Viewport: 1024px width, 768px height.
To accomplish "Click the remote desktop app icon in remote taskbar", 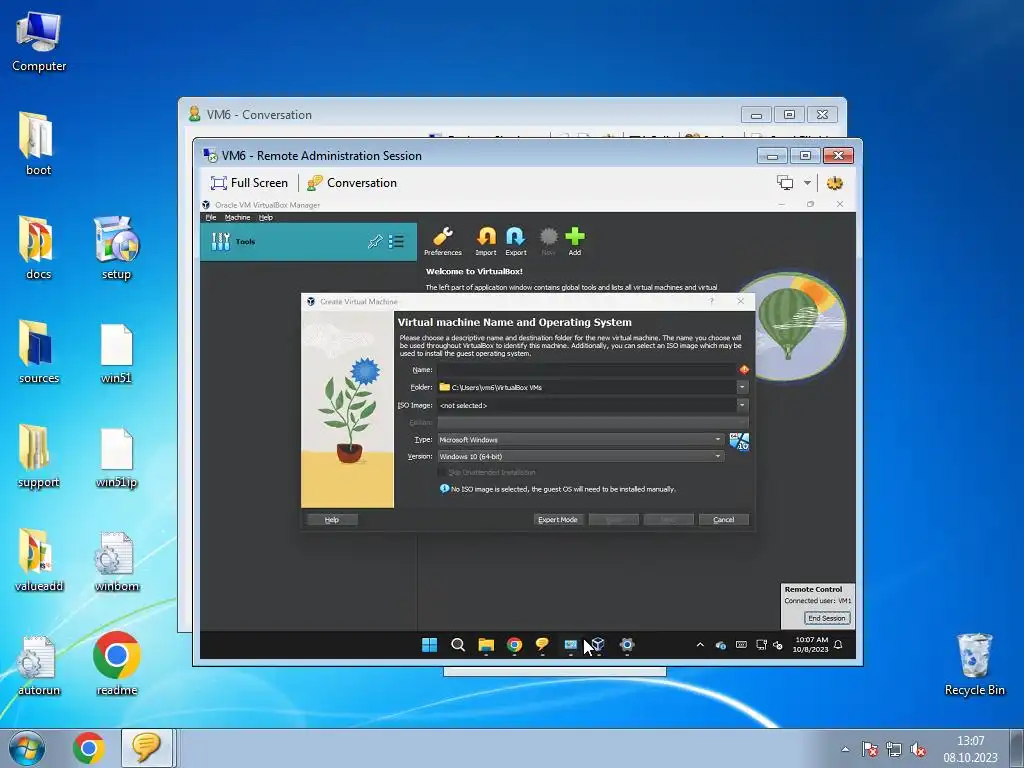I will (571, 645).
